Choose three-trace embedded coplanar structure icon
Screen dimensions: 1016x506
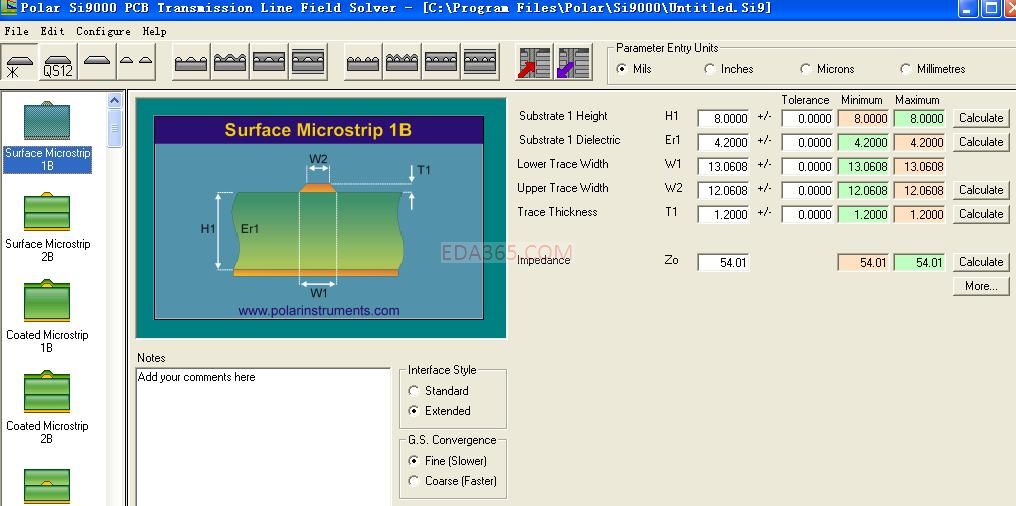pyautogui.click(x=269, y=62)
